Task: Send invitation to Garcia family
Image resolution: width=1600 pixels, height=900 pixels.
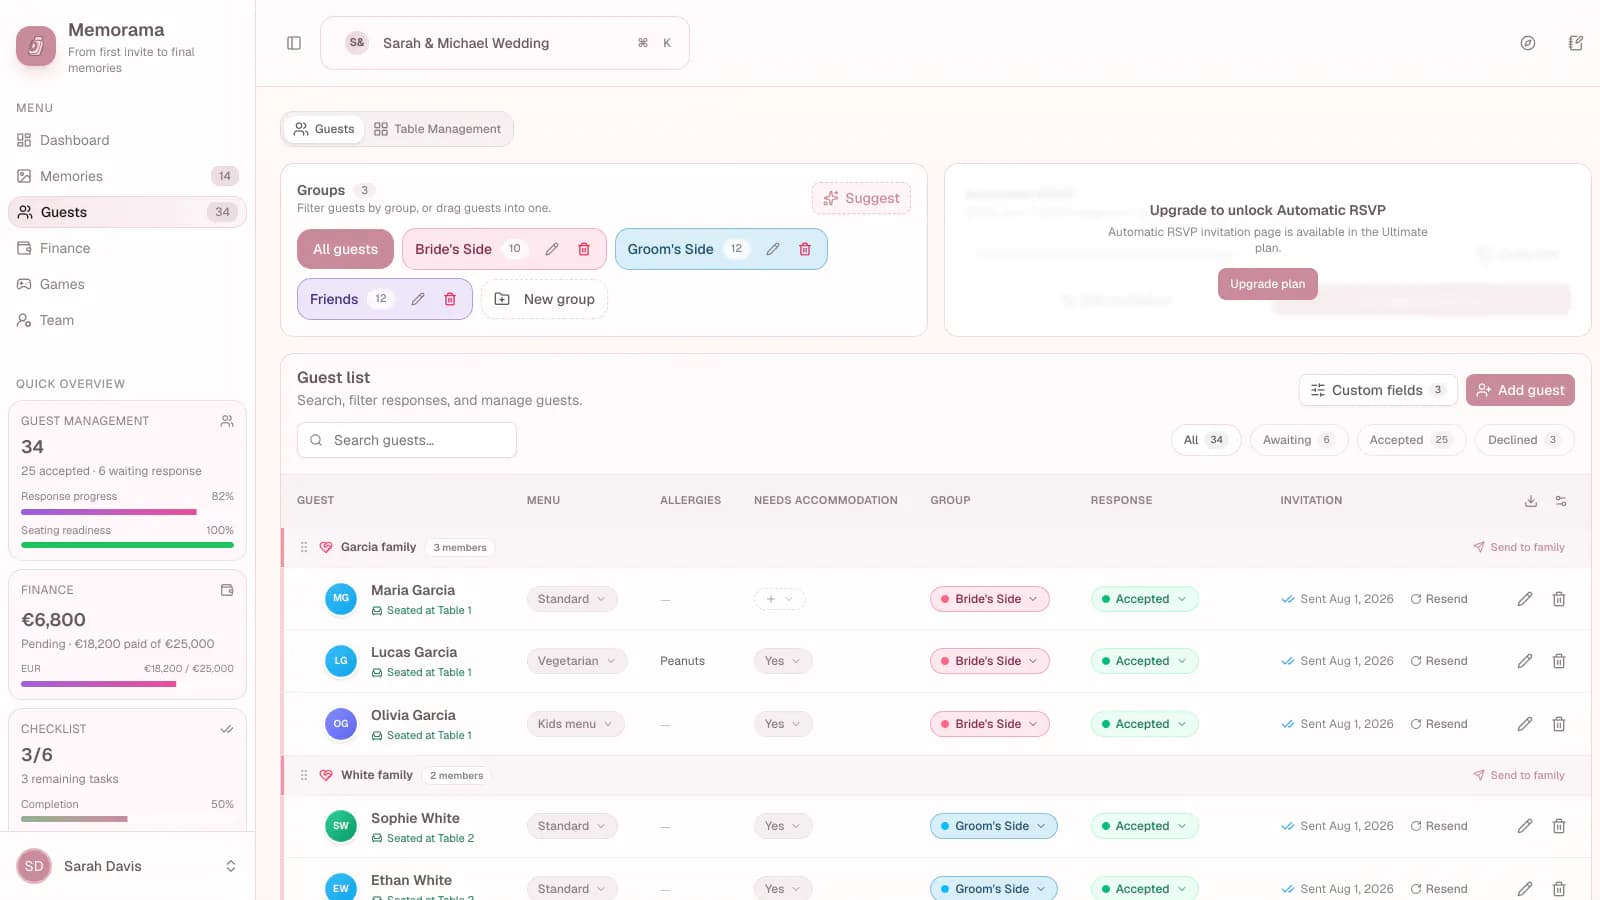Action: [x=1519, y=547]
